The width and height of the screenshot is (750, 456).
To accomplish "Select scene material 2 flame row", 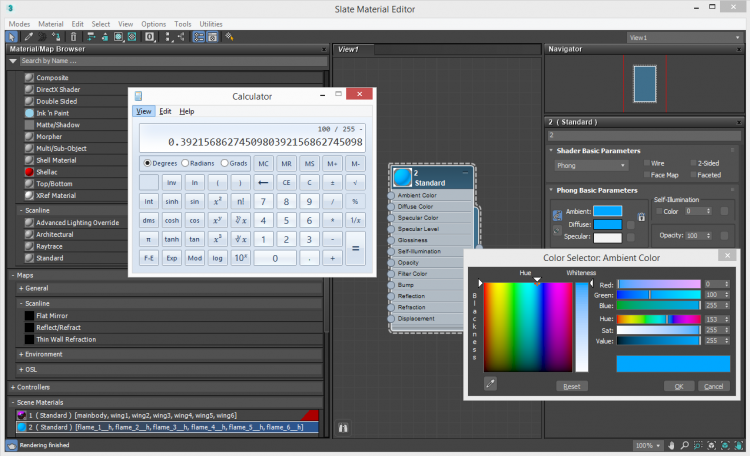I will point(167,427).
